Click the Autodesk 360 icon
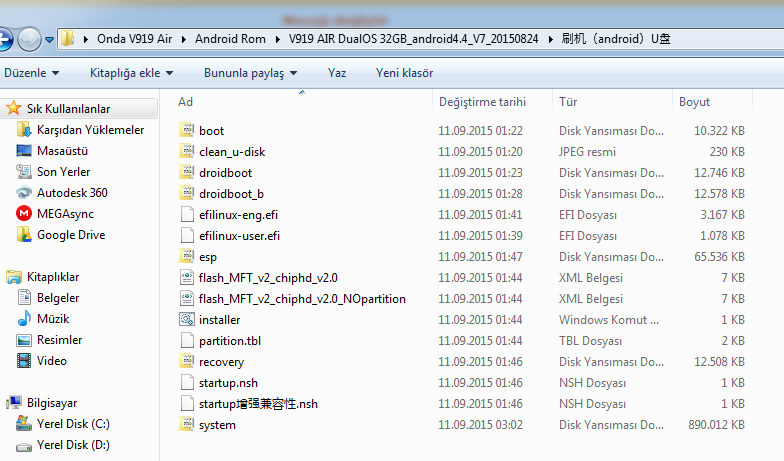The width and height of the screenshot is (784, 461). tap(24, 192)
